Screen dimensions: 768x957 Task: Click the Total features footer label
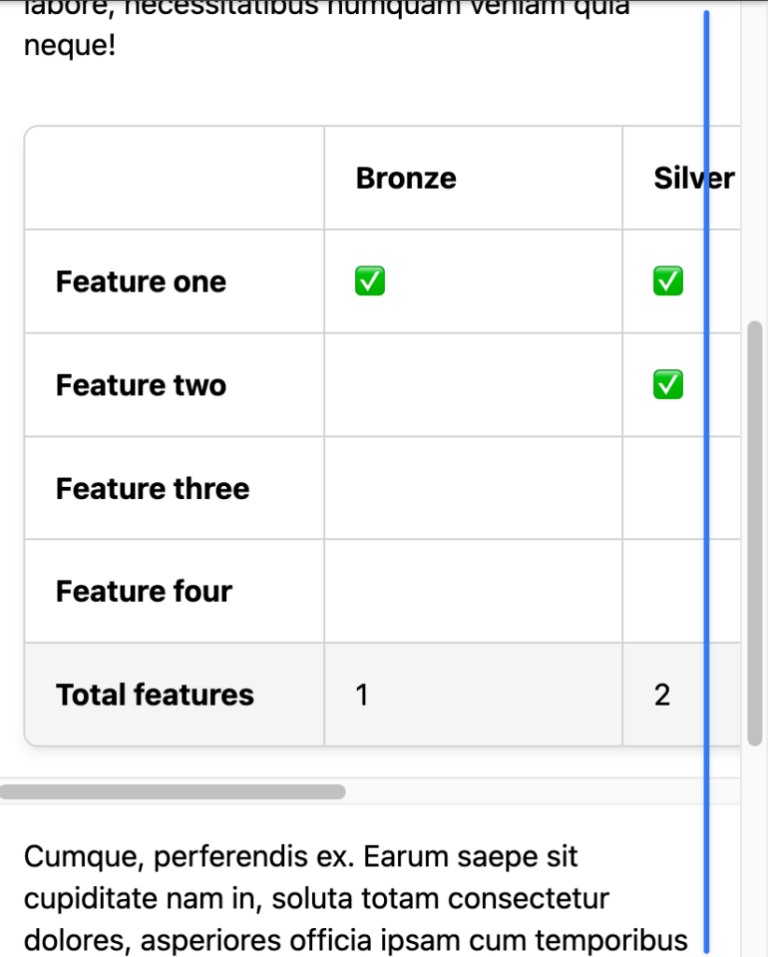point(154,695)
